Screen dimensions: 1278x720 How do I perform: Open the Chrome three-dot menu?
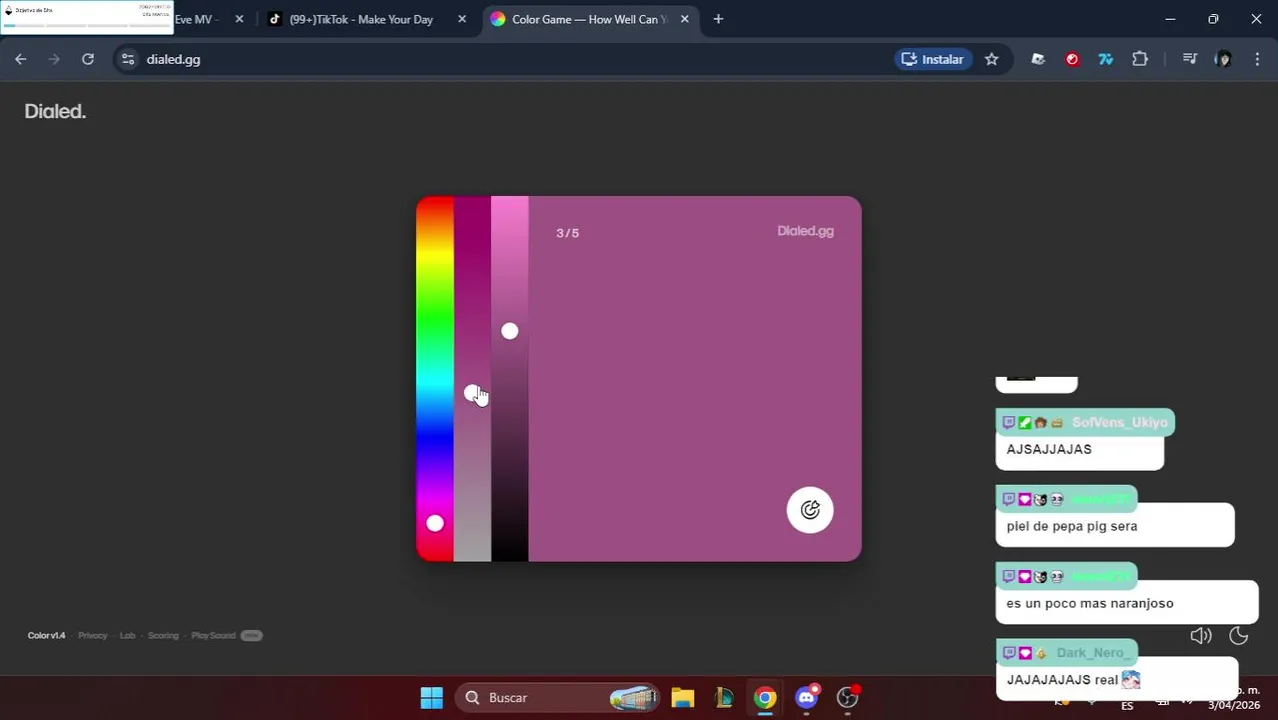1257,59
